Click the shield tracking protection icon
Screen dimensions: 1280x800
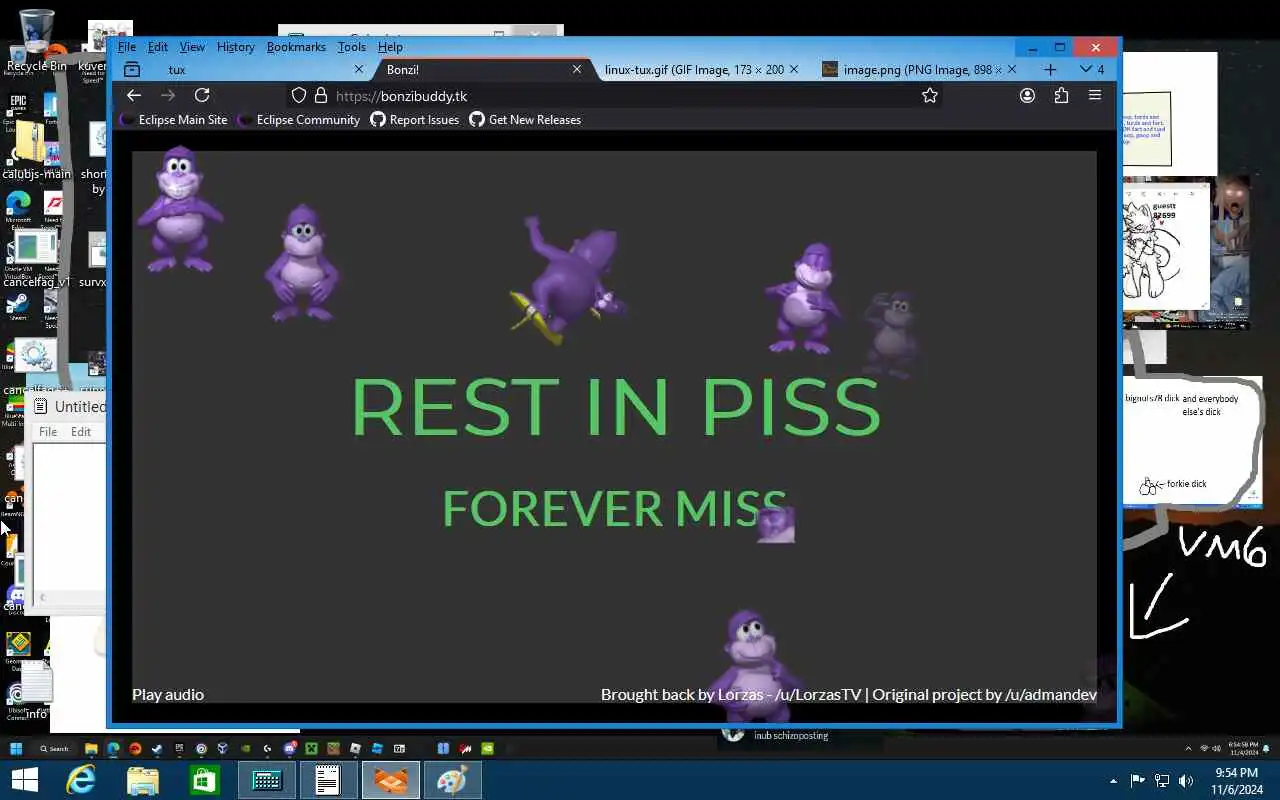[298, 95]
